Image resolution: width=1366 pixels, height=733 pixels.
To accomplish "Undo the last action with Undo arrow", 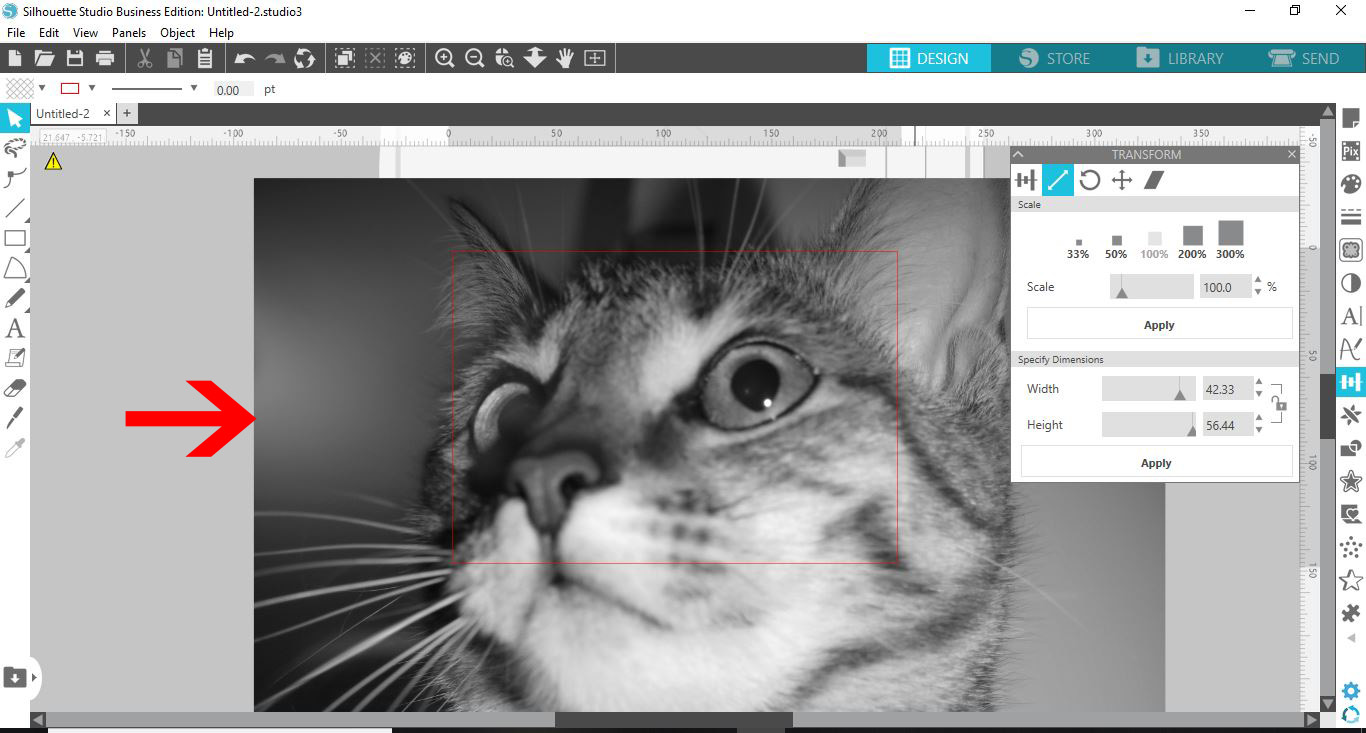I will click(244, 59).
